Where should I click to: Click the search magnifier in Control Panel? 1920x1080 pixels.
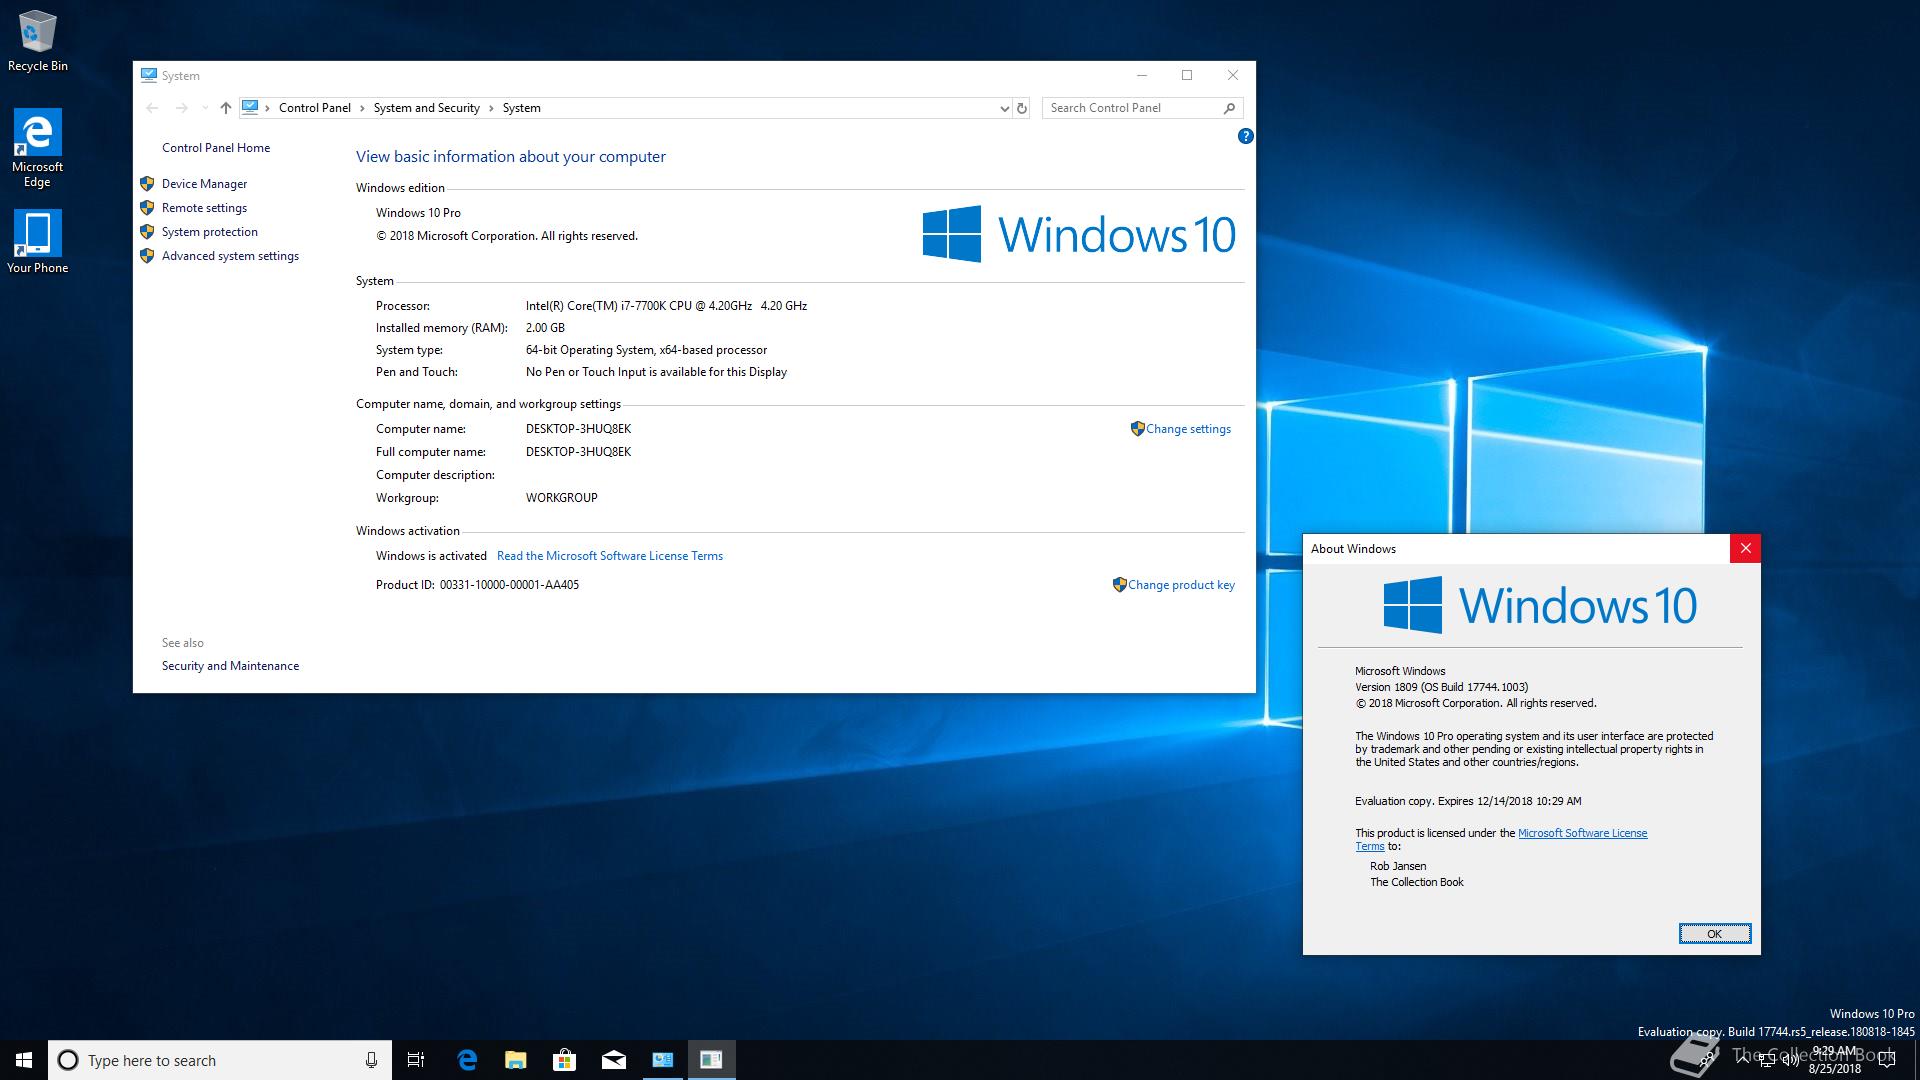(1230, 108)
